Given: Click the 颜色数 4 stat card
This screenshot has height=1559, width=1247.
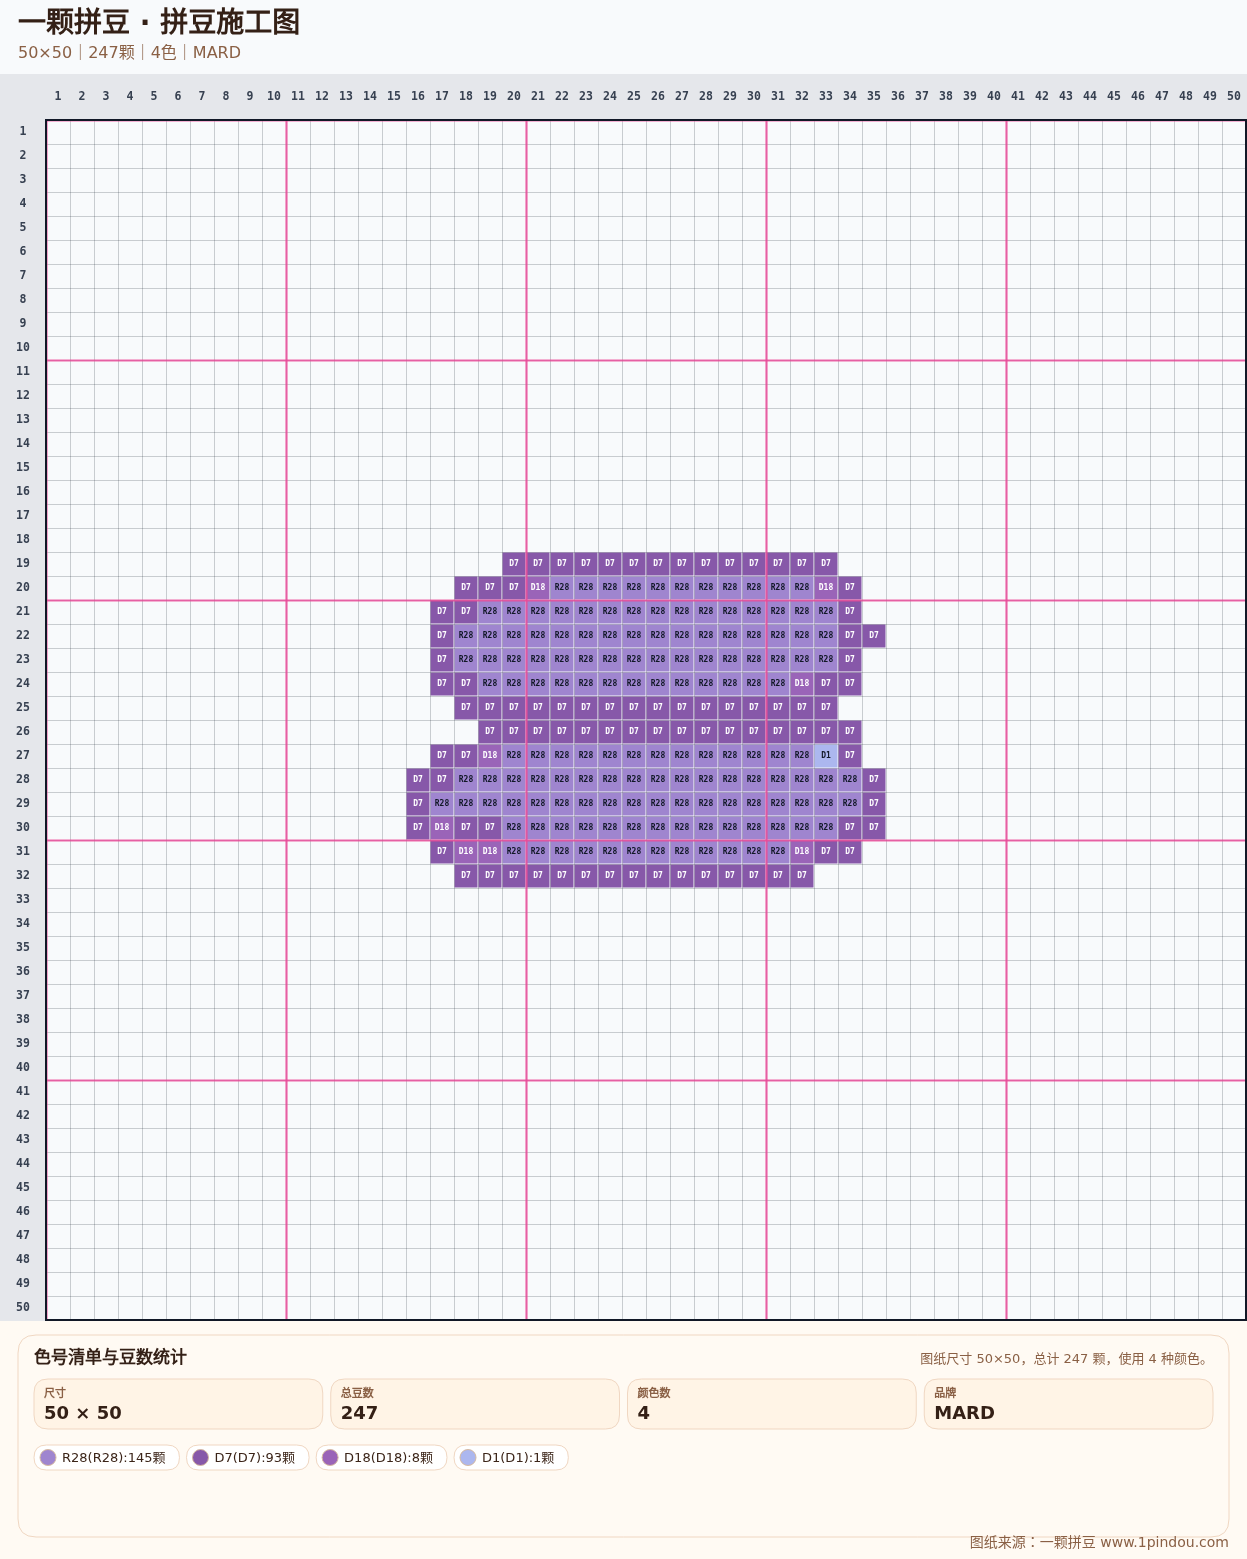Looking at the screenshot, I should 772,1404.
